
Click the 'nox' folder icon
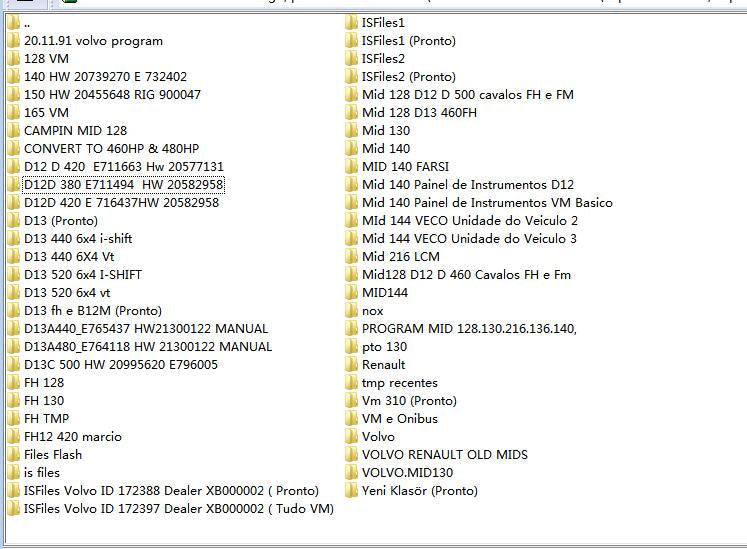351,311
